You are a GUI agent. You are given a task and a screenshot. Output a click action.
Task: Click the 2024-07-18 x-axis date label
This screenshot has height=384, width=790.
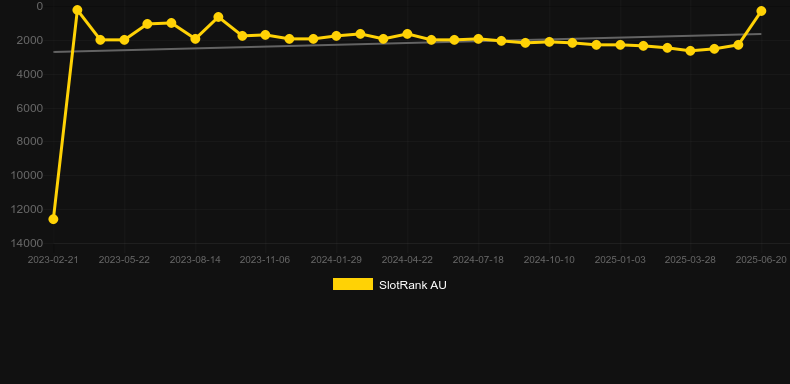point(478,260)
